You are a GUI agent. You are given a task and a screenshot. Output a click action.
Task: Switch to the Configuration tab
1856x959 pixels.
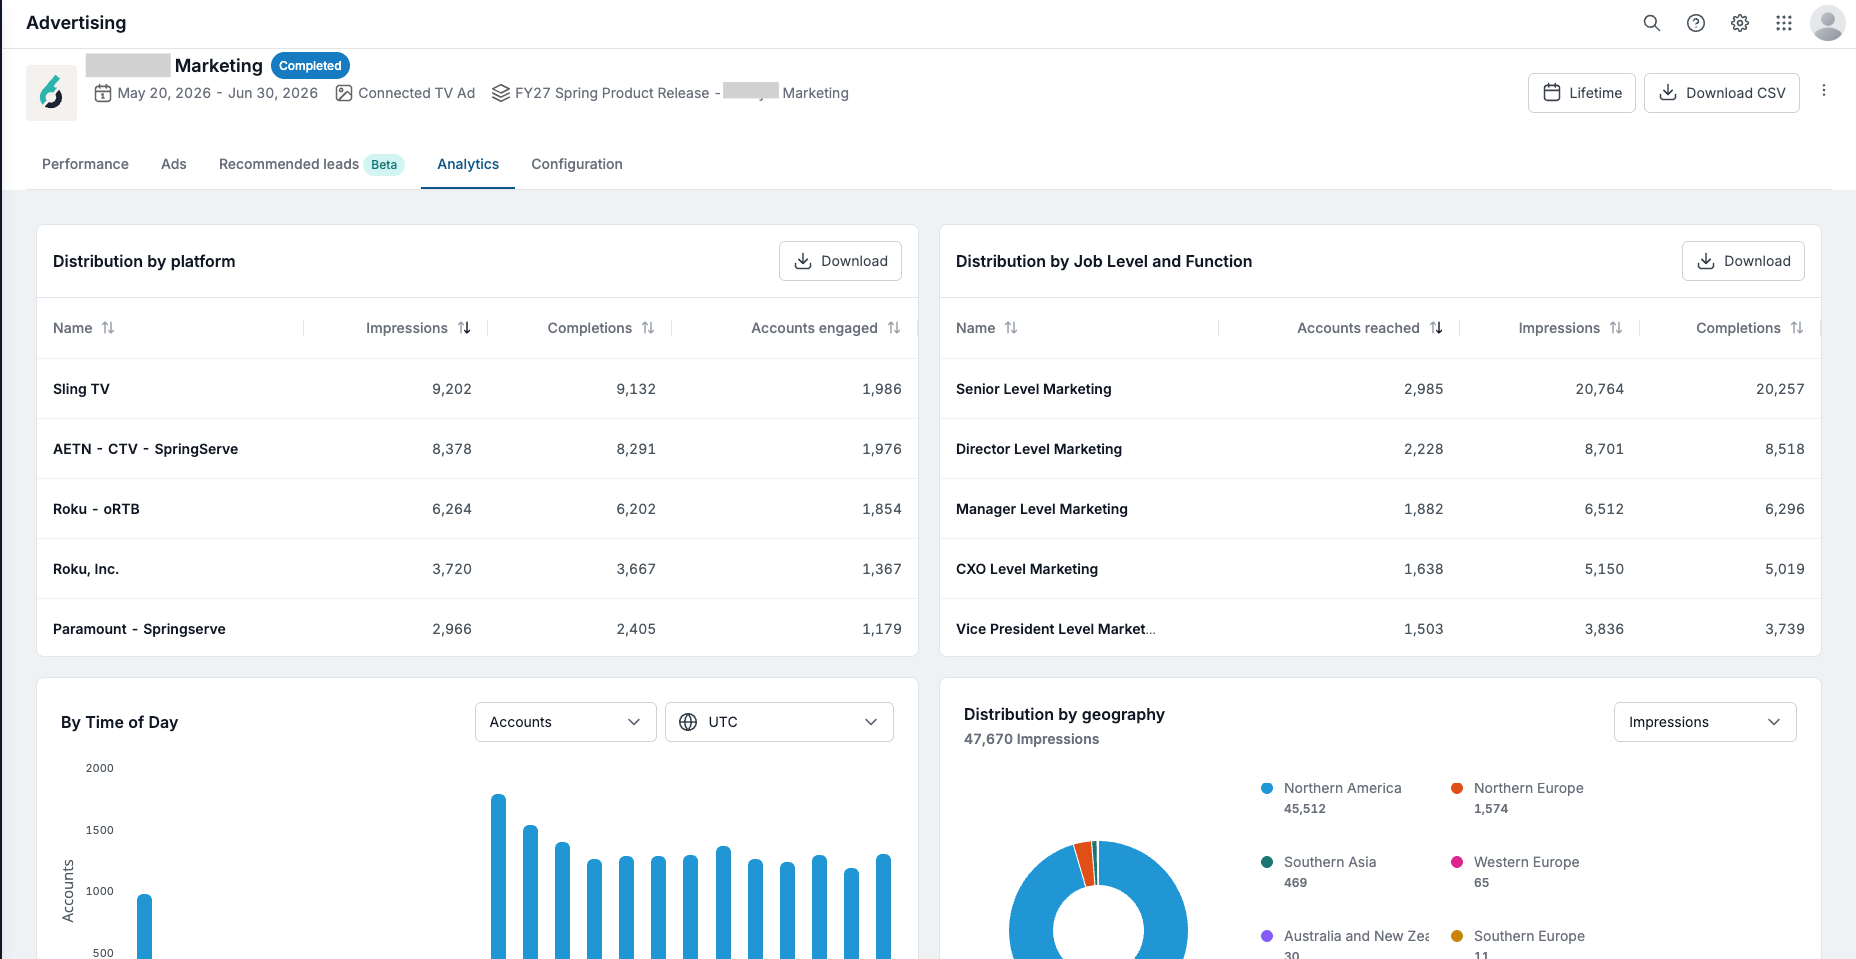577,164
